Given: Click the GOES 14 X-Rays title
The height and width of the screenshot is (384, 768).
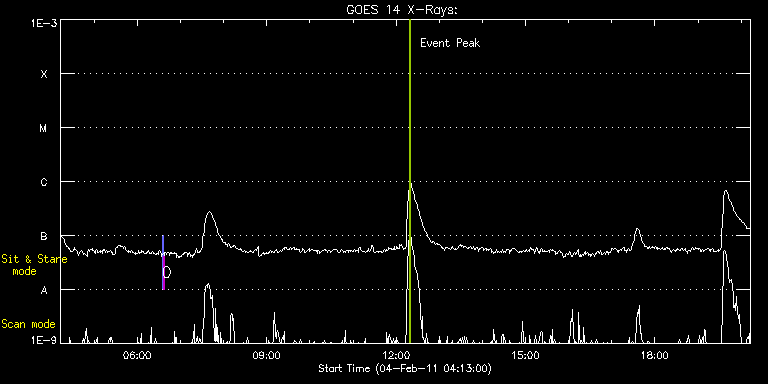Looking at the screenshot, I should point(402,10).
